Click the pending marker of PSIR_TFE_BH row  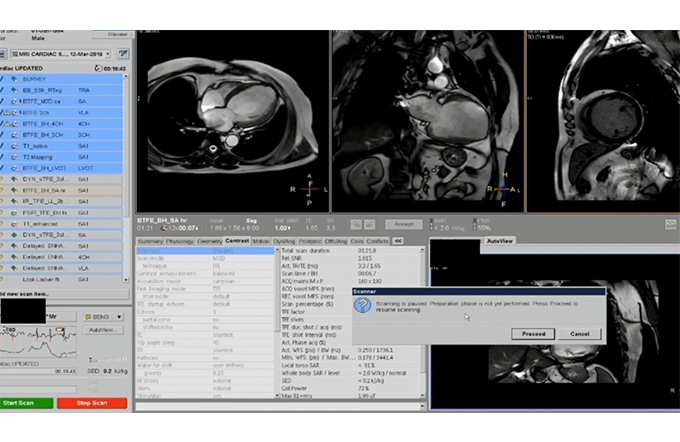coord(2,213)
